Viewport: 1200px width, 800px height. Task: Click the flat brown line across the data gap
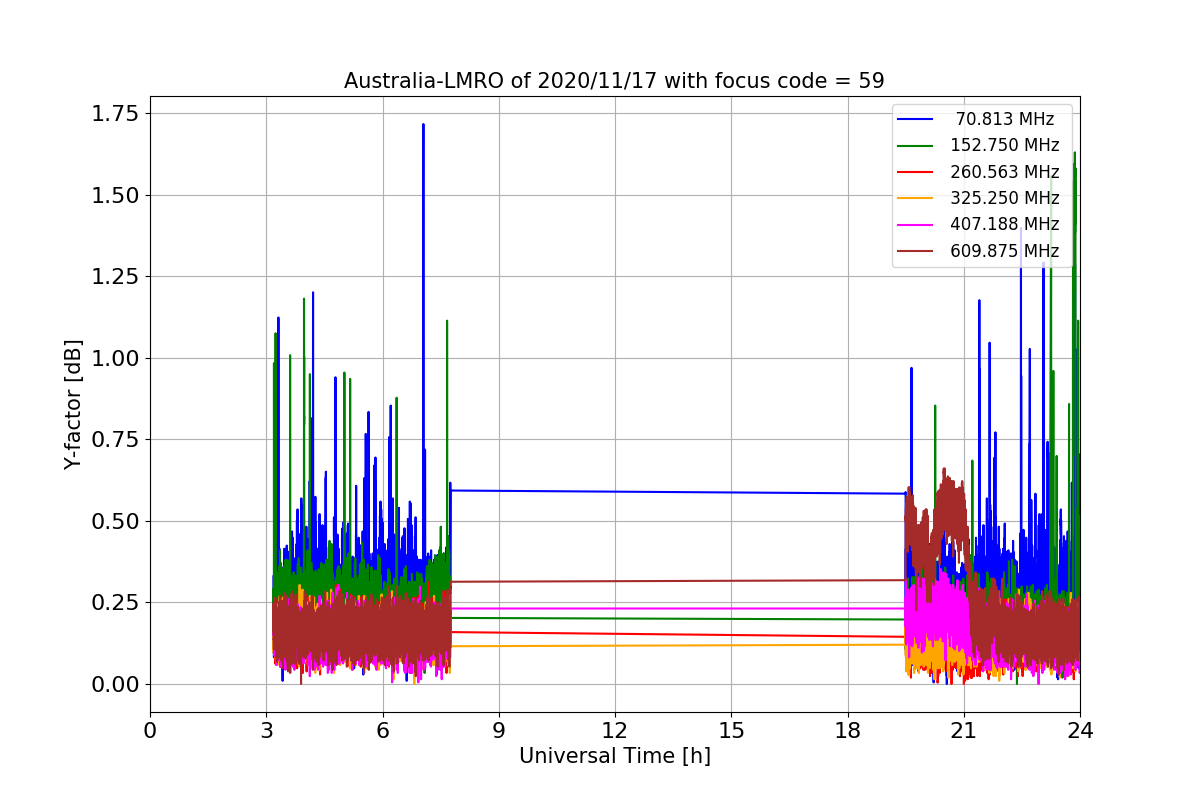click(678, 581)
